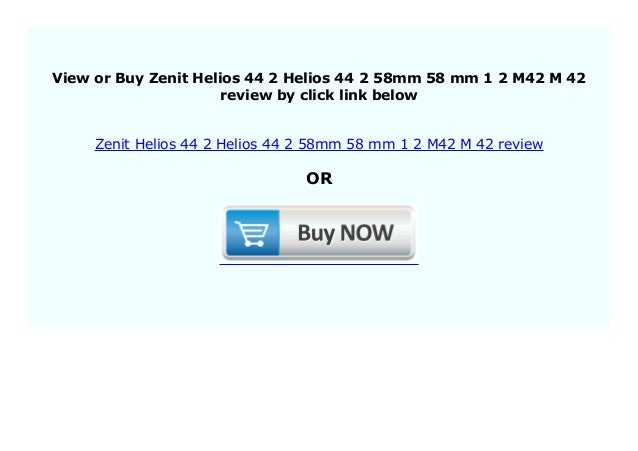Click '58mm' inside the blue hyperlink
This screenshot has height=451, width=638.
pyautogui.click(x=319, y=144)
